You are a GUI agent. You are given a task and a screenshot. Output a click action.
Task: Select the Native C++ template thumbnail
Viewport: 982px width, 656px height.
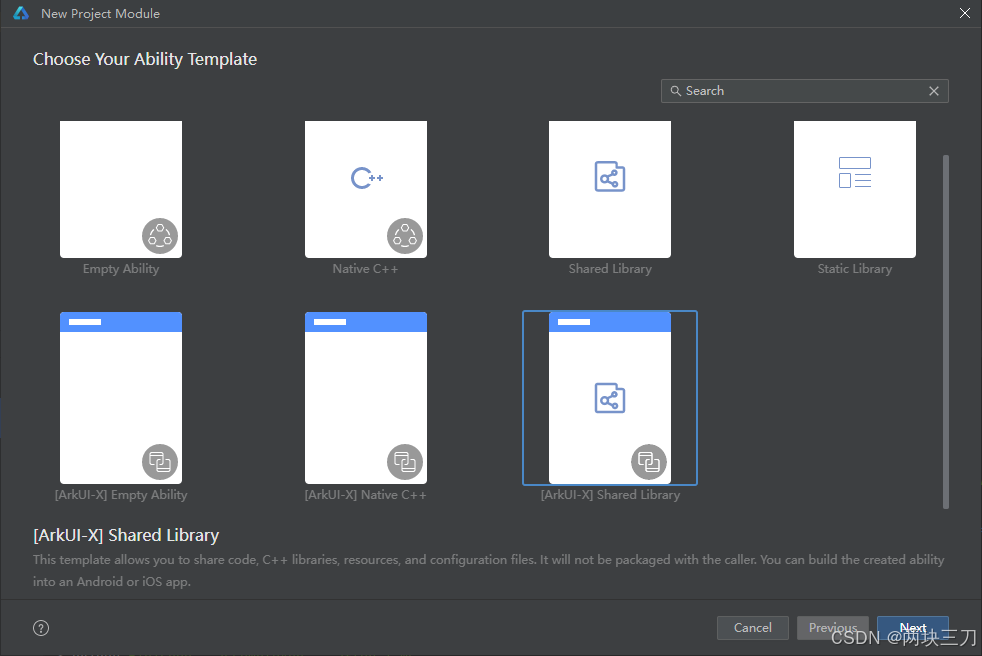tap(366, 189)
